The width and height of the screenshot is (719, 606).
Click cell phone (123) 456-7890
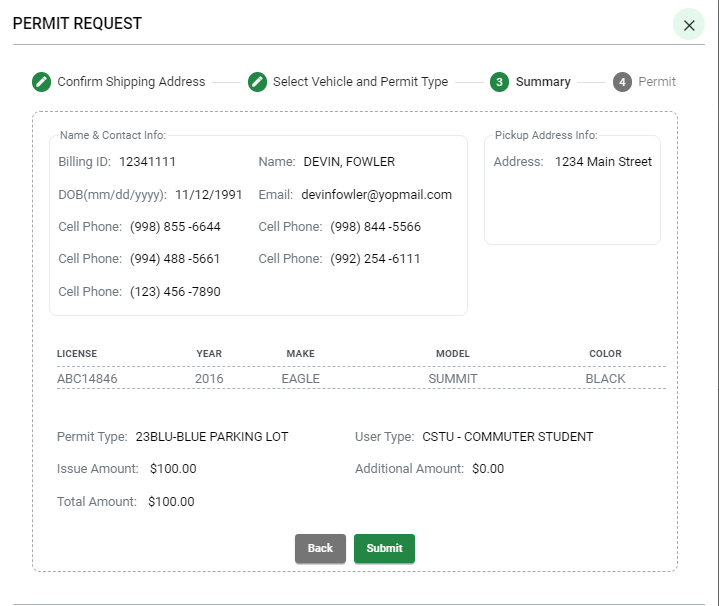pos(175,292)
